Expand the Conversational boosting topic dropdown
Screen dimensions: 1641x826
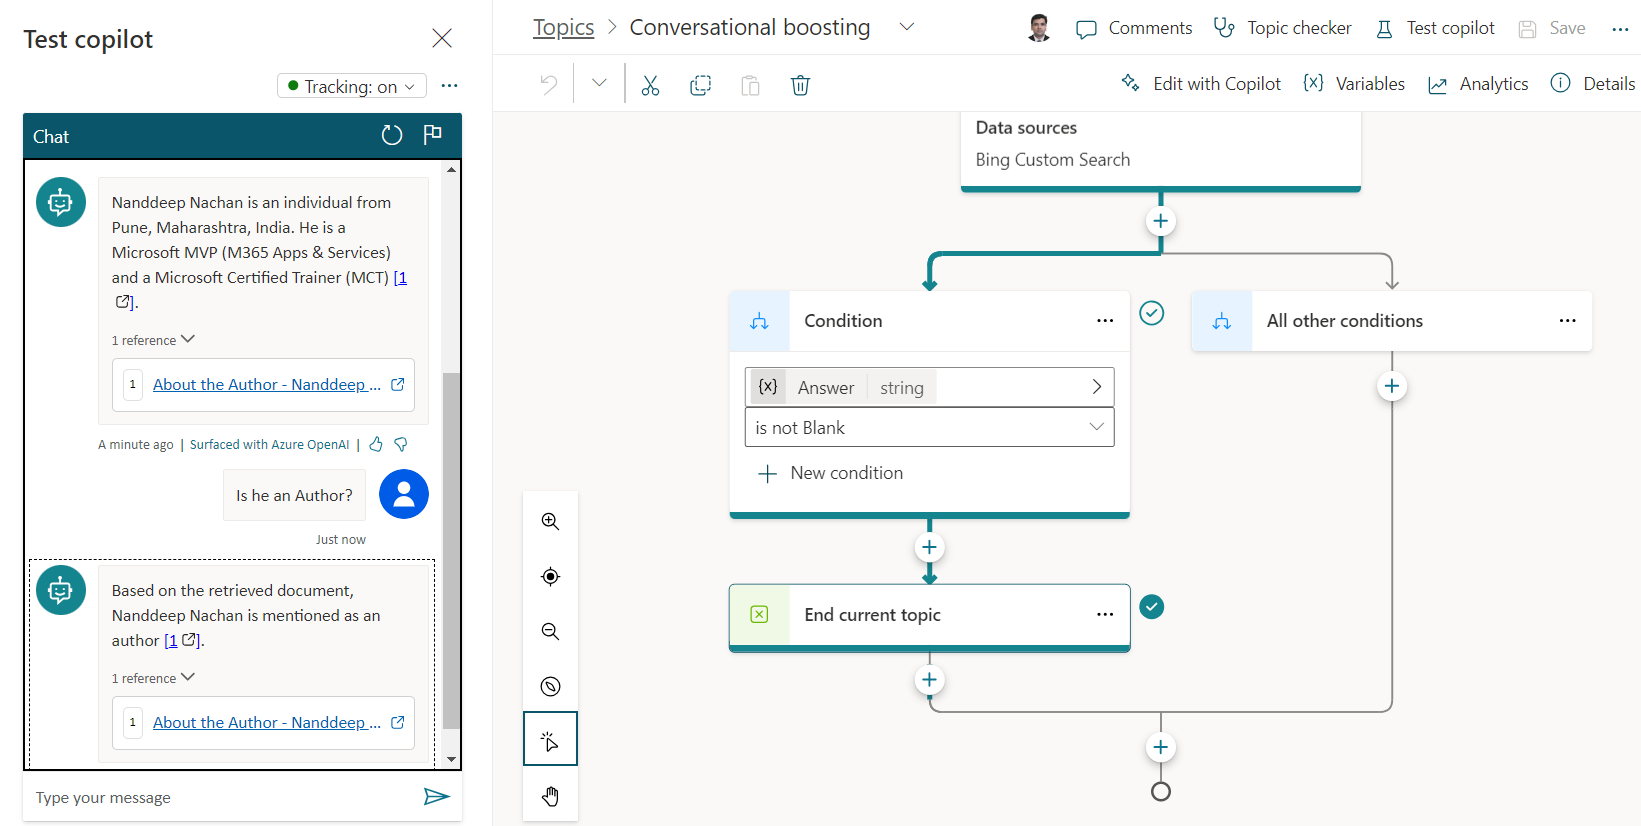[907, 27]
